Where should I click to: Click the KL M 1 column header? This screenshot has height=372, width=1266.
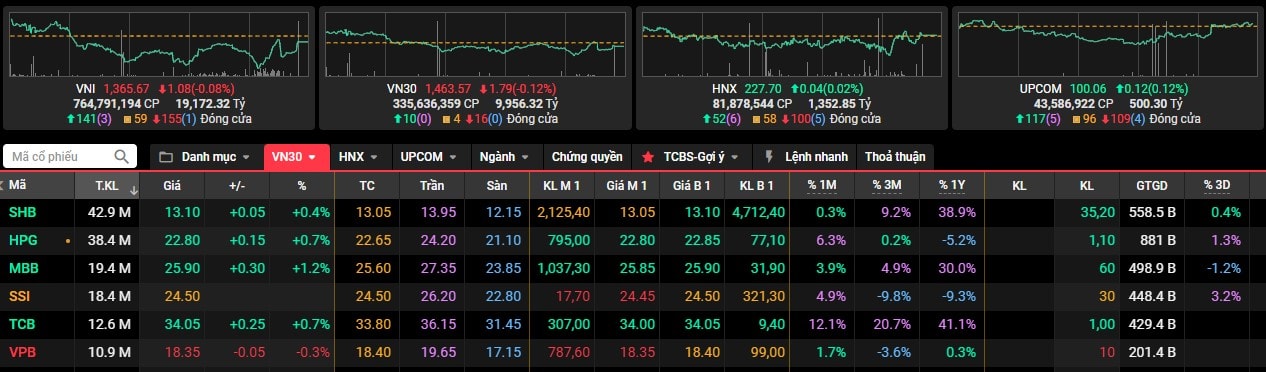(562, 185)
